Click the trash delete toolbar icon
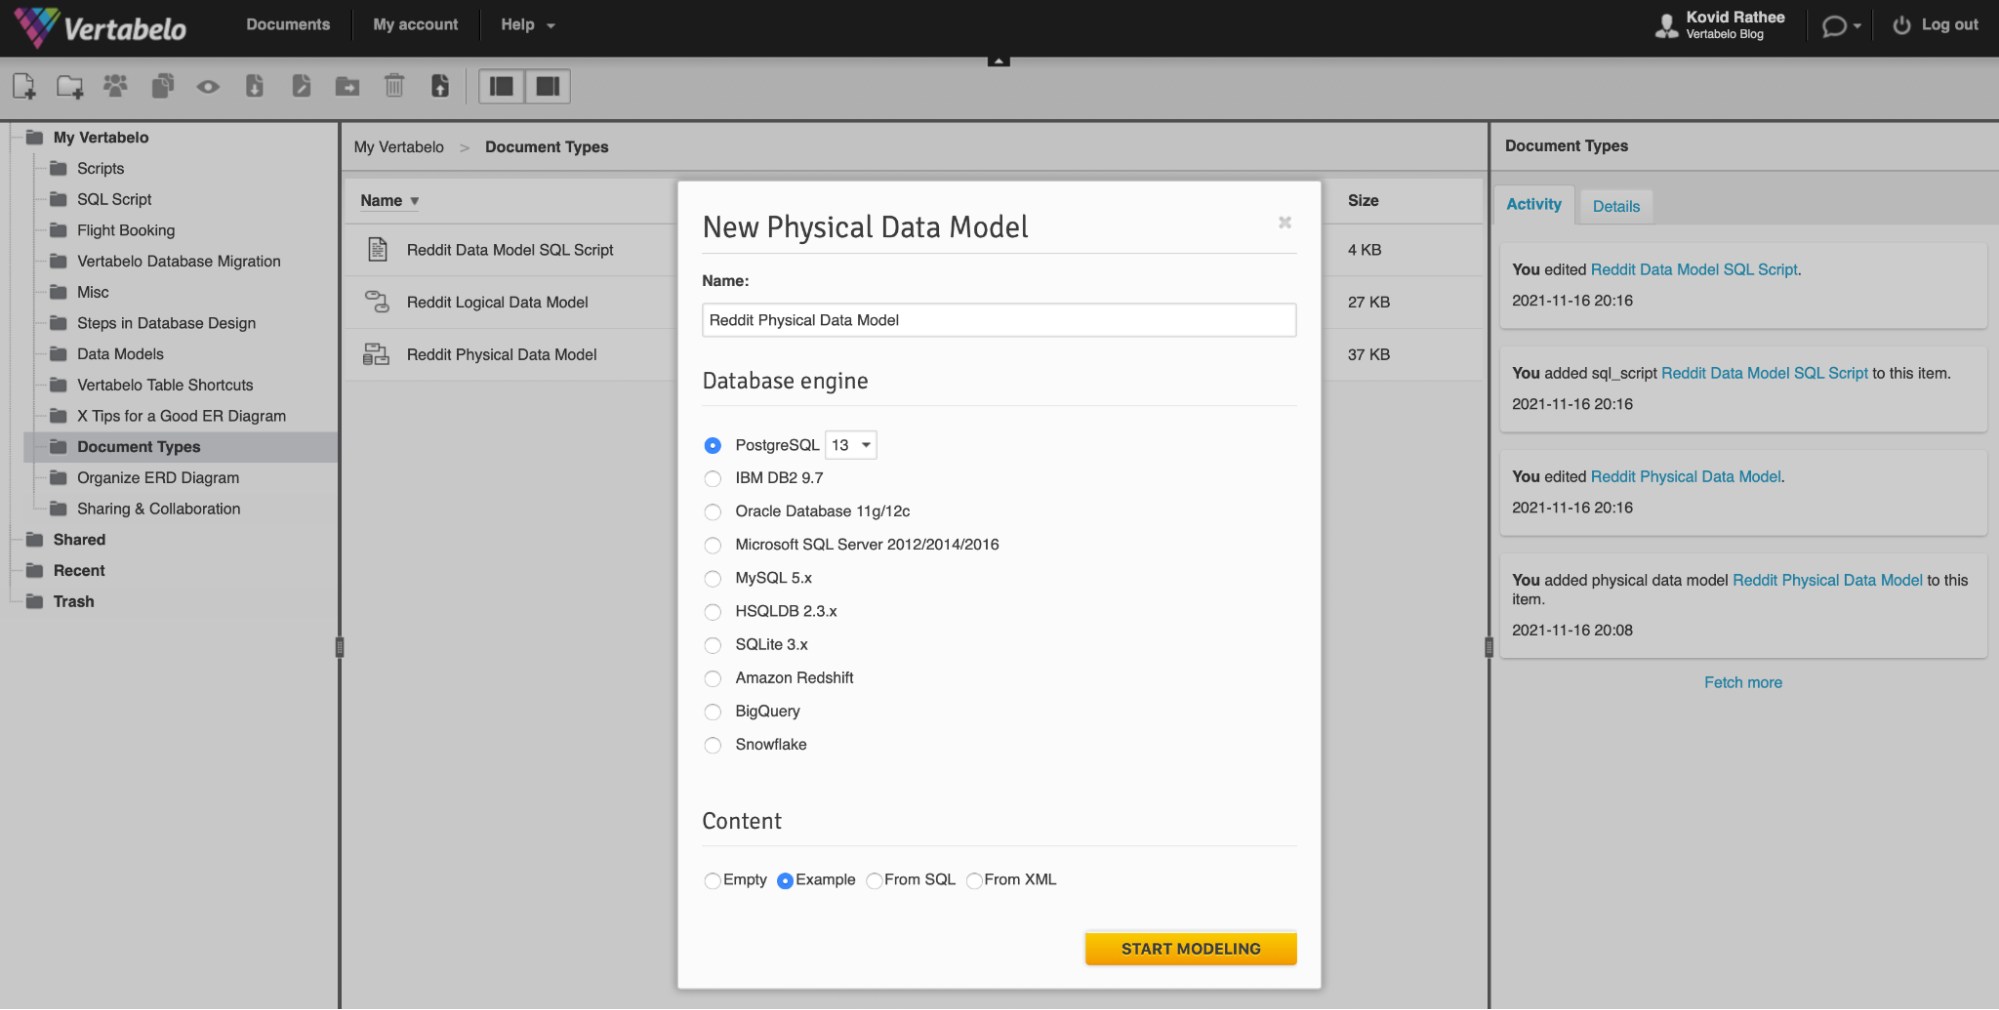Image resolution: width=1999 pixels, height=1010 pixels. 394,86
